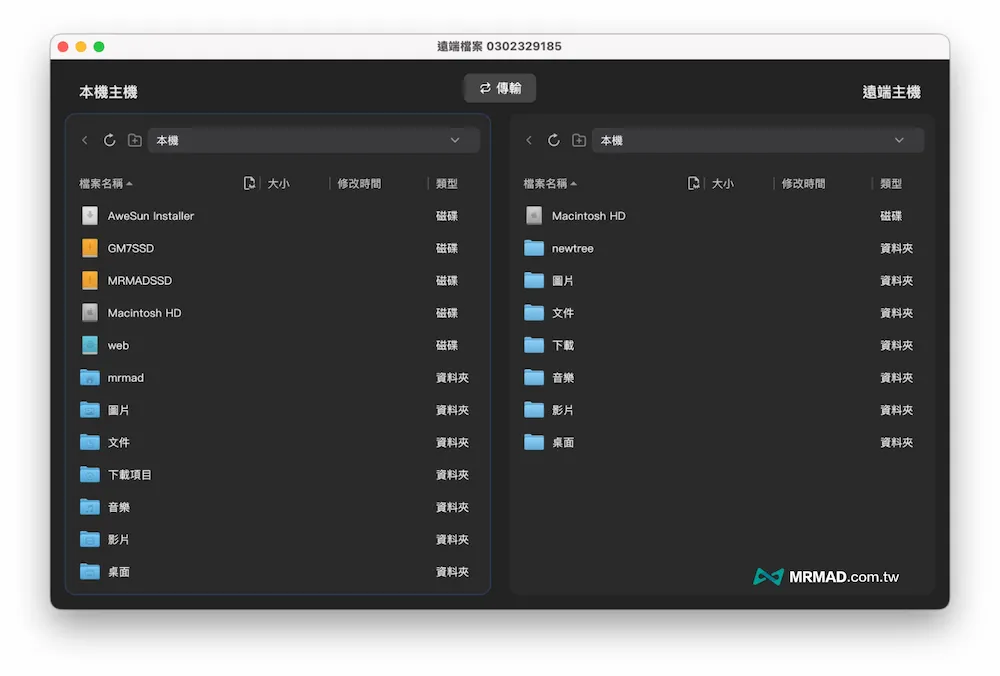The image size is (1000, 676).
Task: Select the newtree folder icon
Action: 534,248
